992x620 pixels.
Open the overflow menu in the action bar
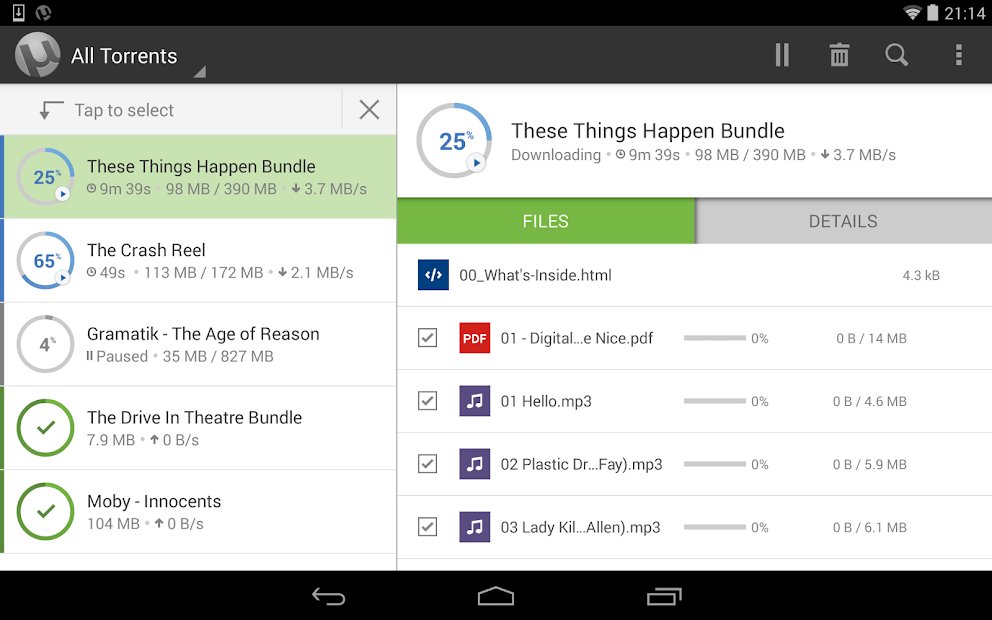click(x=958, y=55)
